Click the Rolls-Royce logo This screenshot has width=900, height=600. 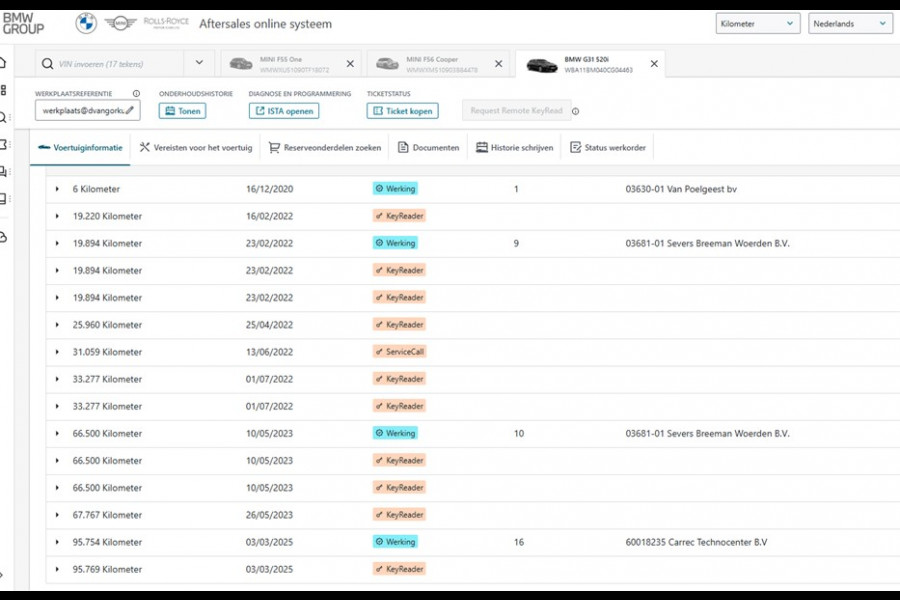pos(166,23)
